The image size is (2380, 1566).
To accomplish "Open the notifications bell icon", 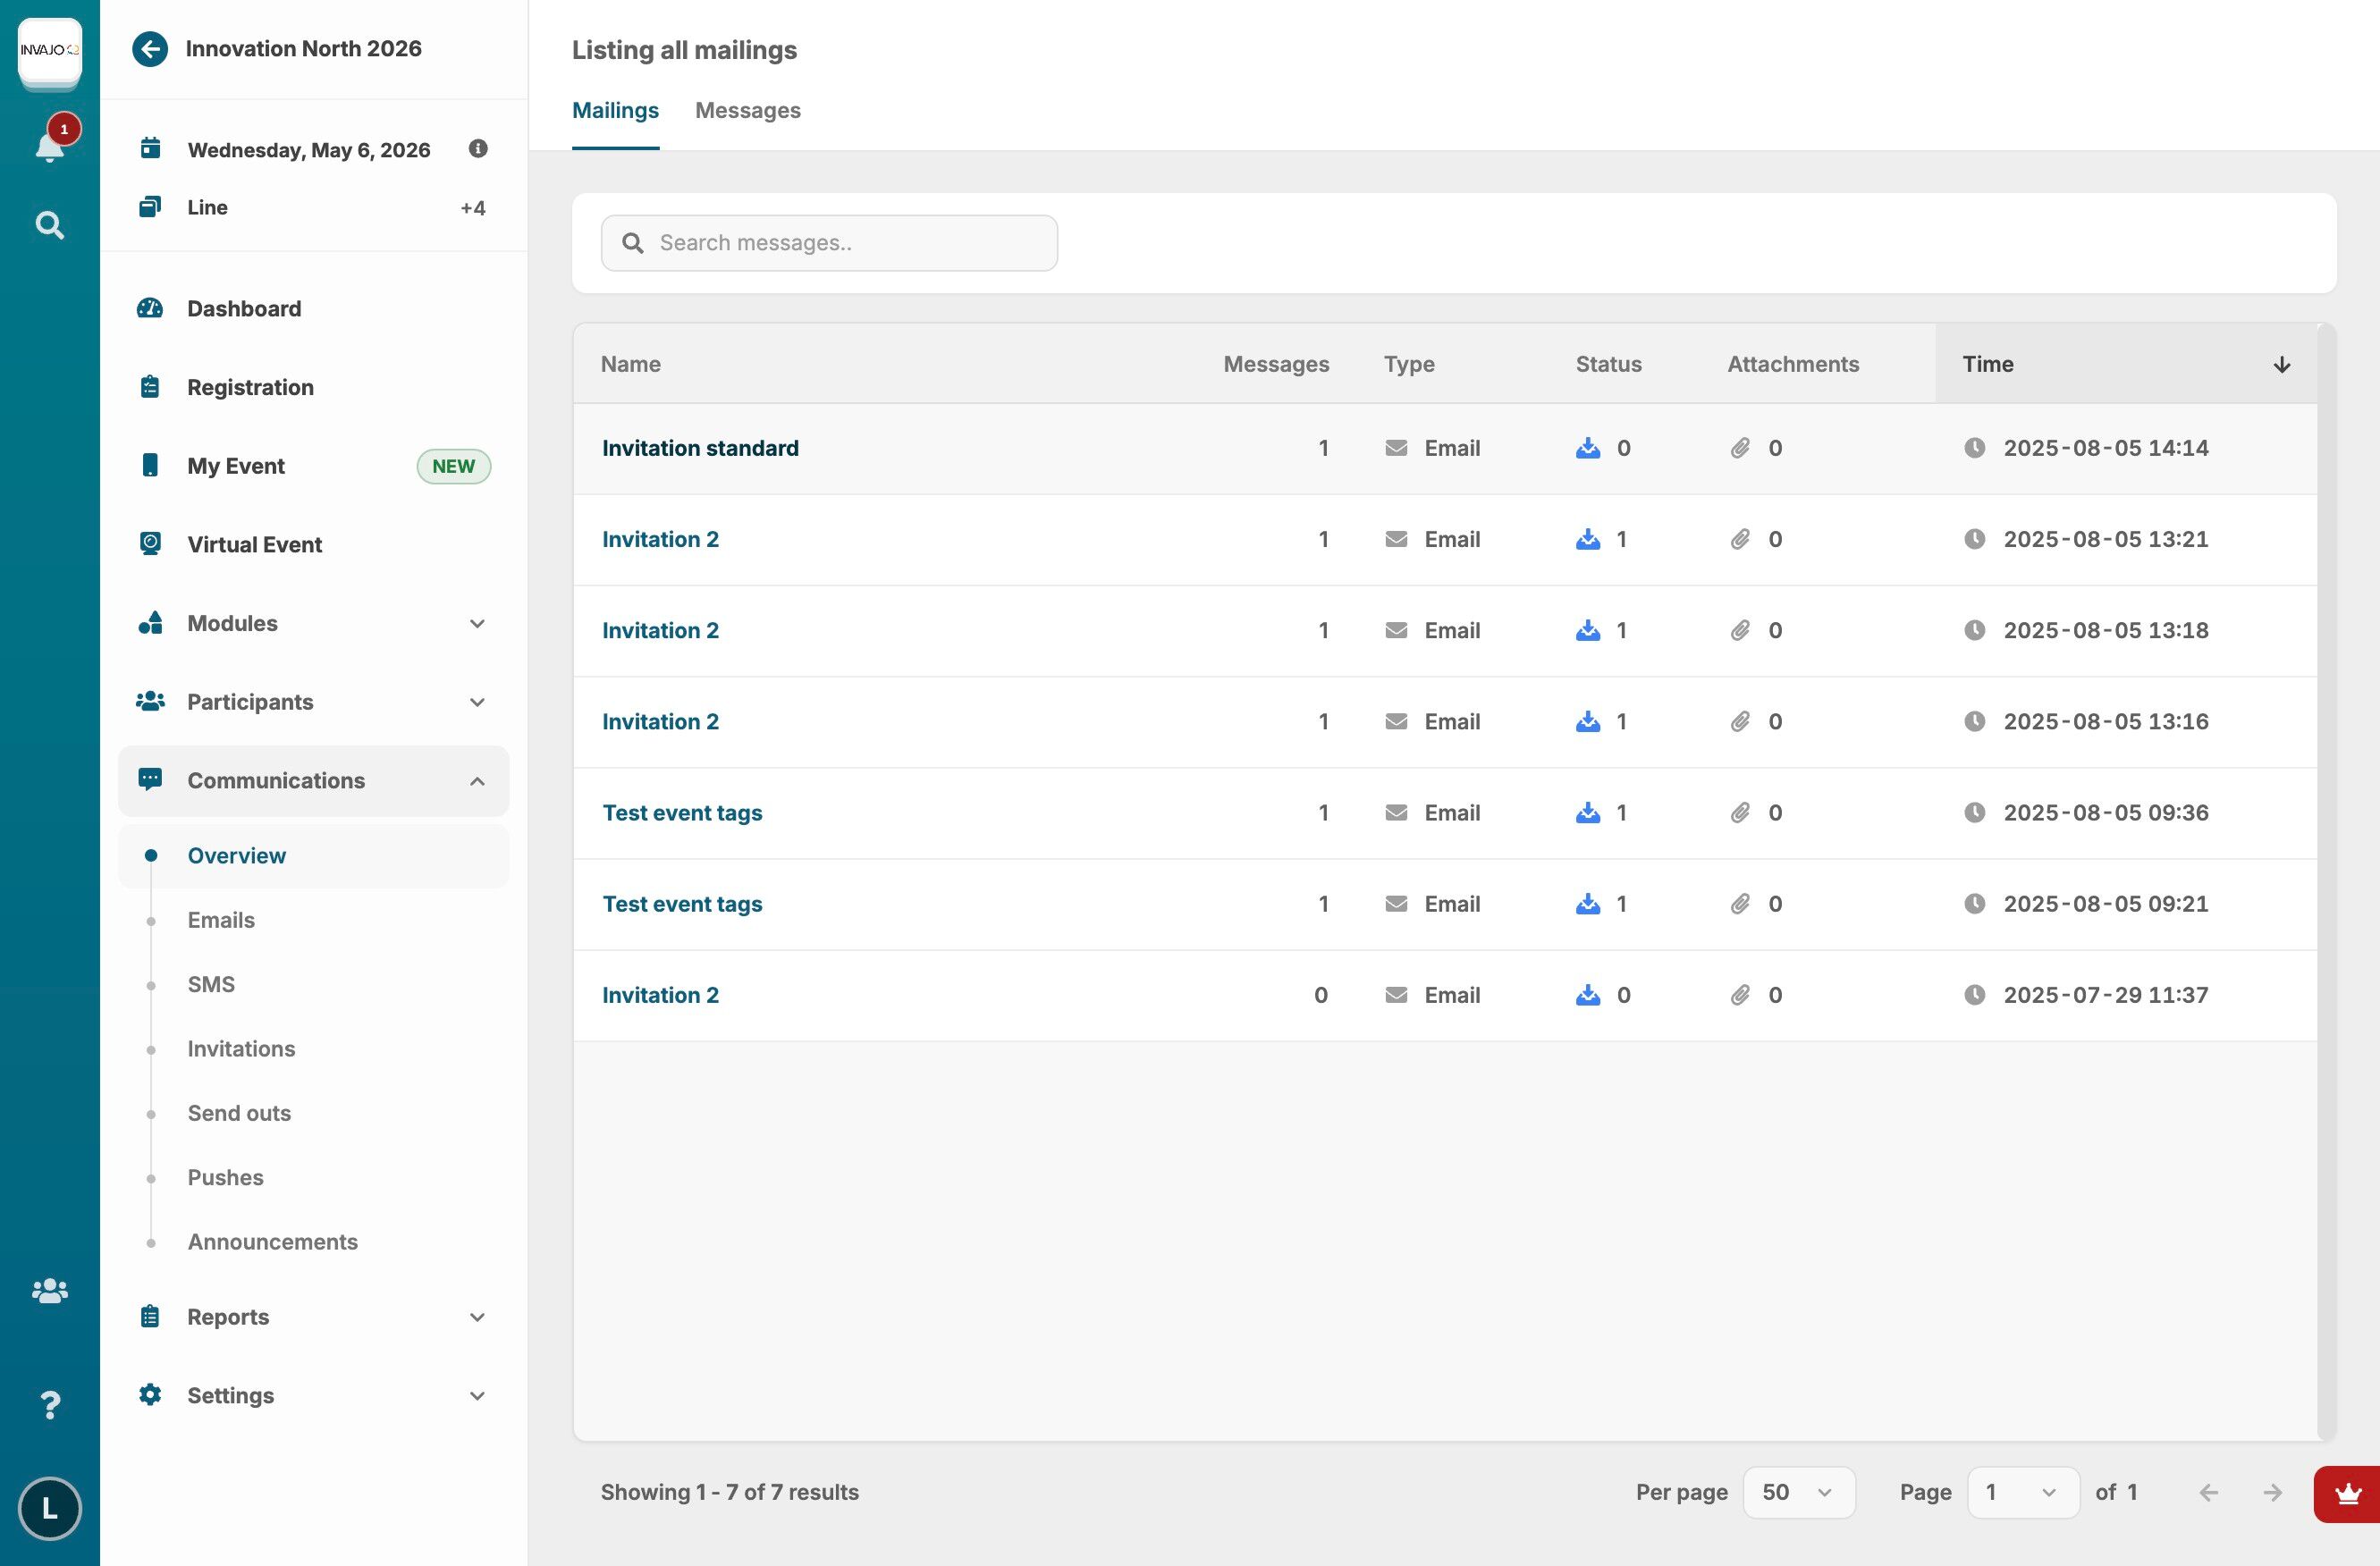I will [49, 147].
